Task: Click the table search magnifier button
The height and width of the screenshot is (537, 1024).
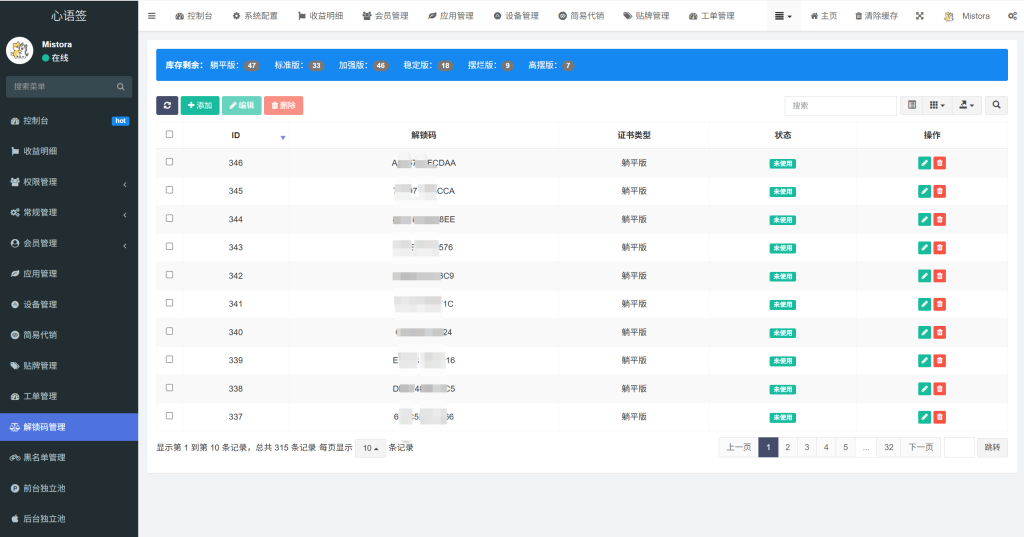Action: (x=996, y=105)
